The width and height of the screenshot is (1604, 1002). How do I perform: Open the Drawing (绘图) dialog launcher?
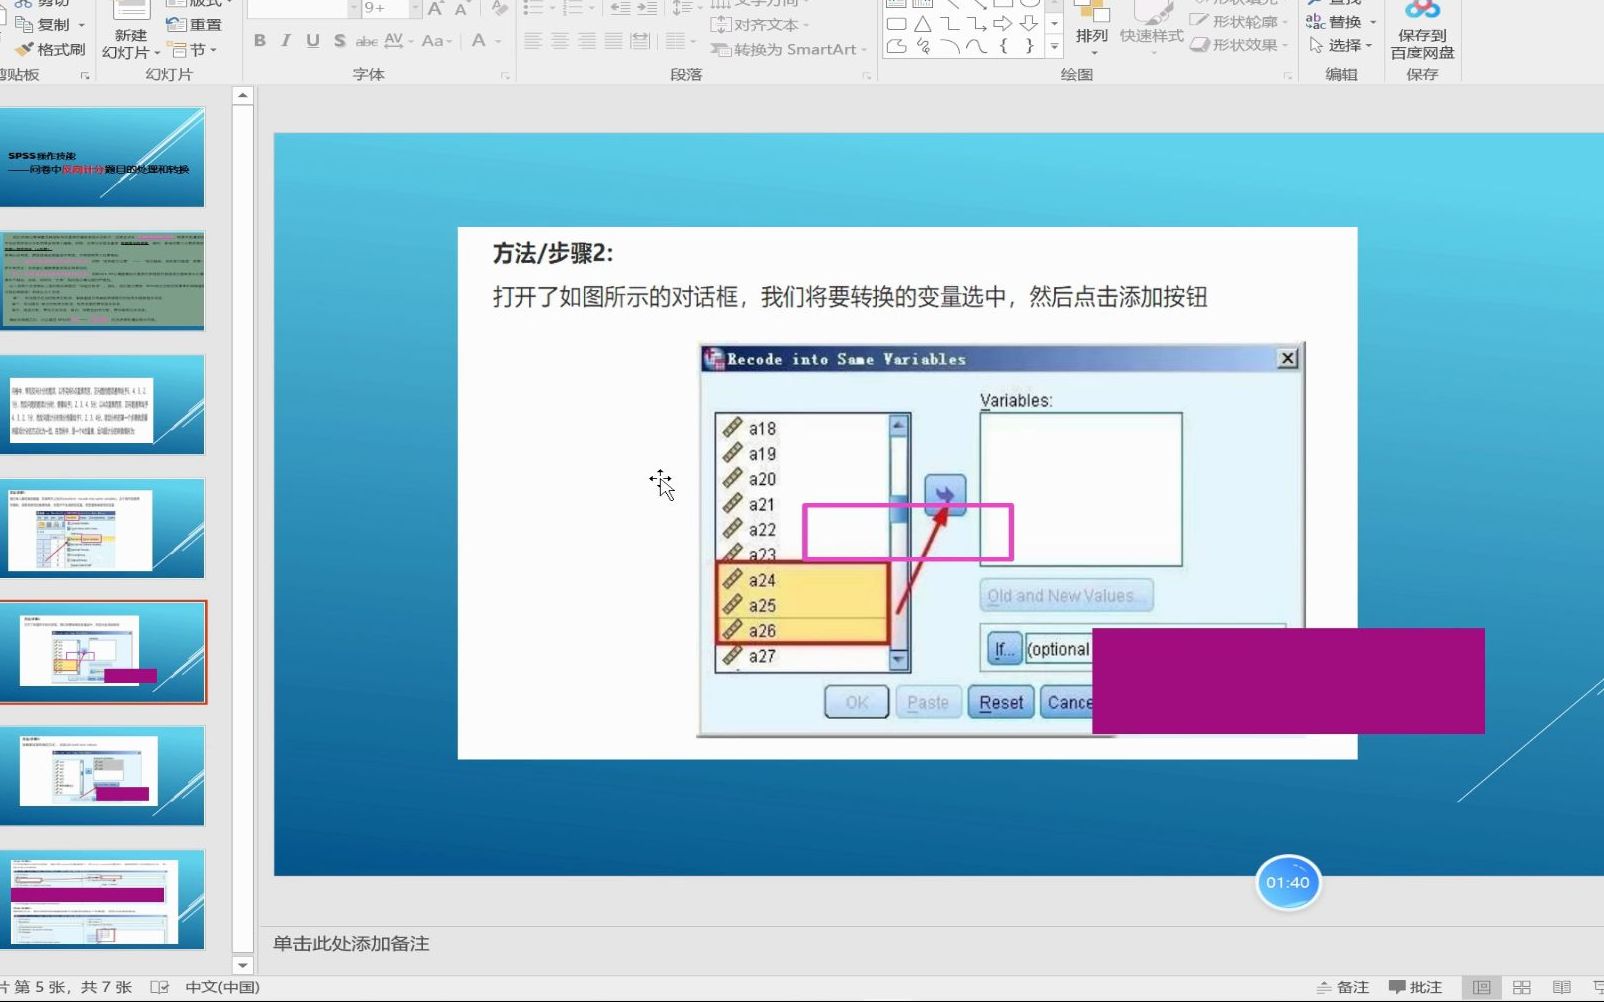1287,76
